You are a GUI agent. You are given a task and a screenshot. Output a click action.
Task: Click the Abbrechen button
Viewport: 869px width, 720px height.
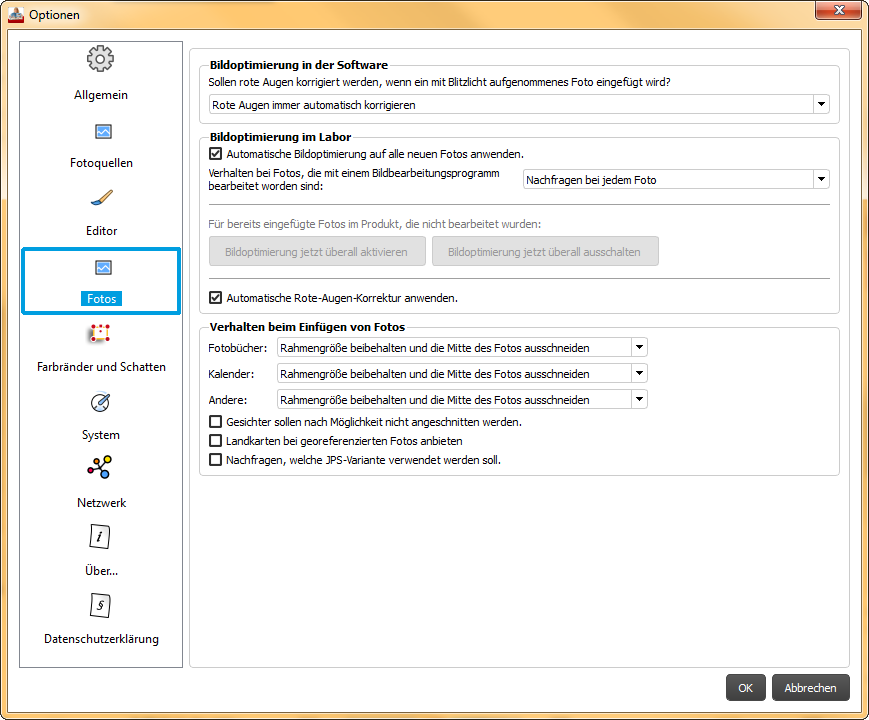[x=810, y=688]
